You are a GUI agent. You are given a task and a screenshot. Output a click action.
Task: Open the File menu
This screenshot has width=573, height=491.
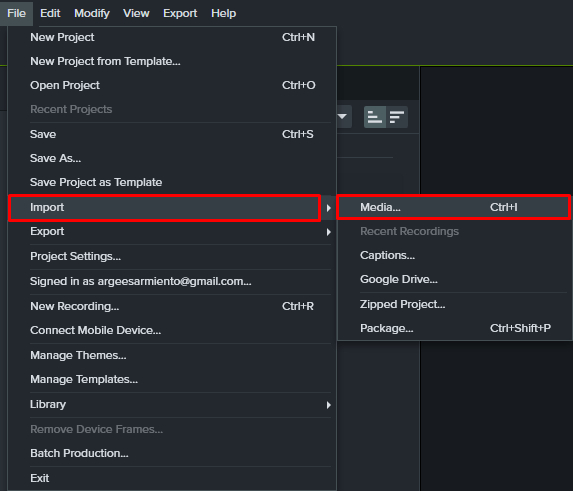(x=16, y=13)
